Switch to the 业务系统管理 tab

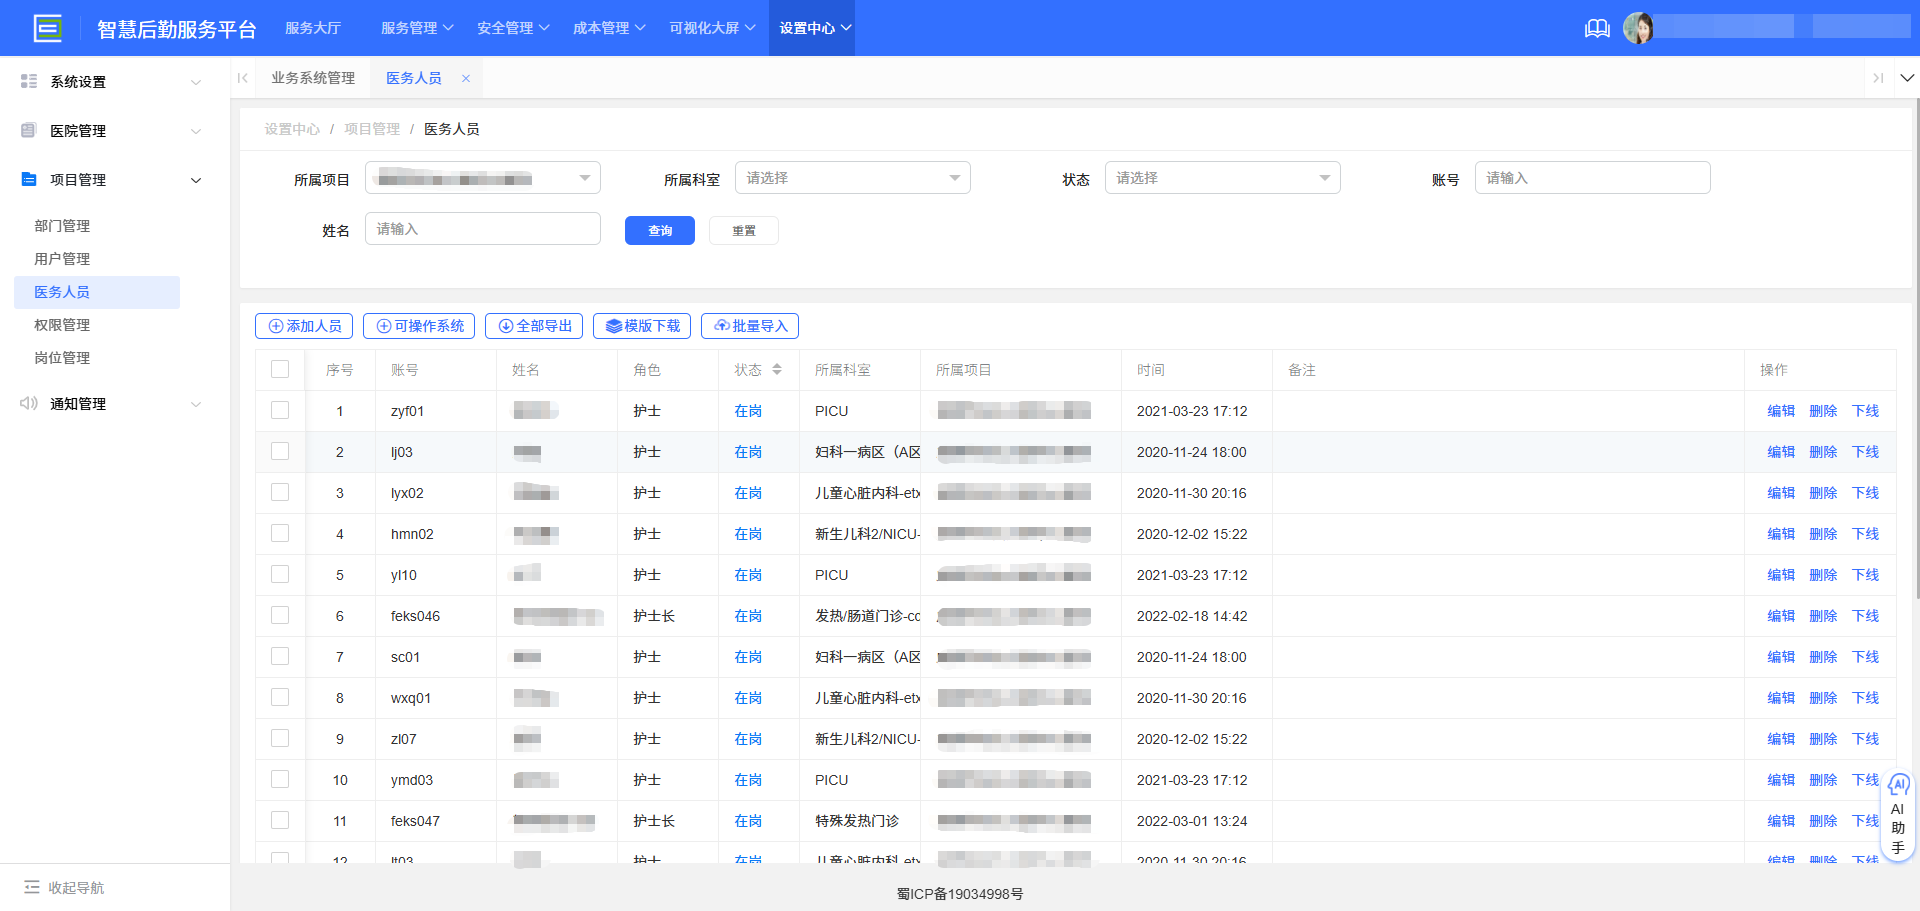pos(313,78)
